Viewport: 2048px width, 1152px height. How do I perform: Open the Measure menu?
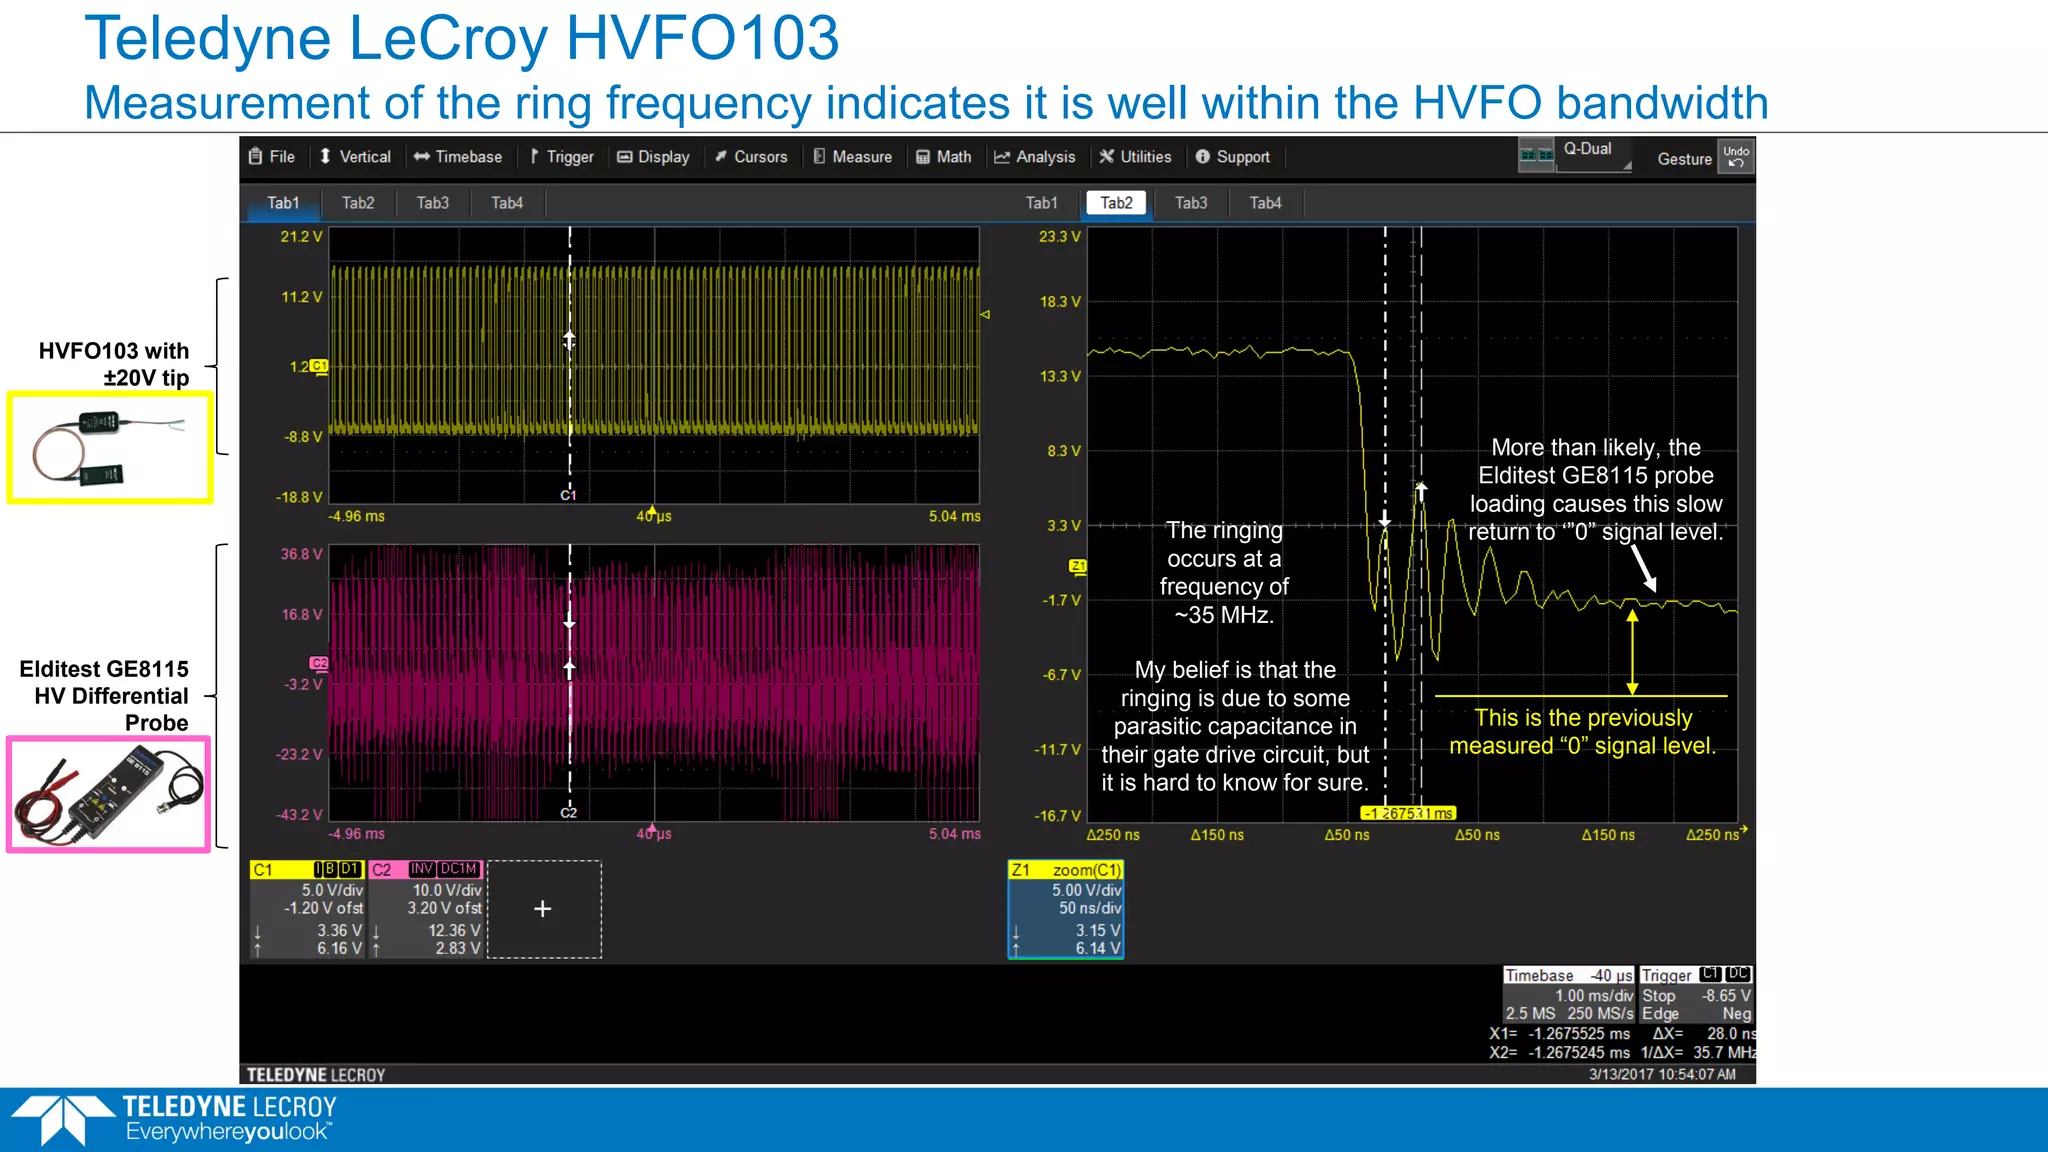[852, 157]
